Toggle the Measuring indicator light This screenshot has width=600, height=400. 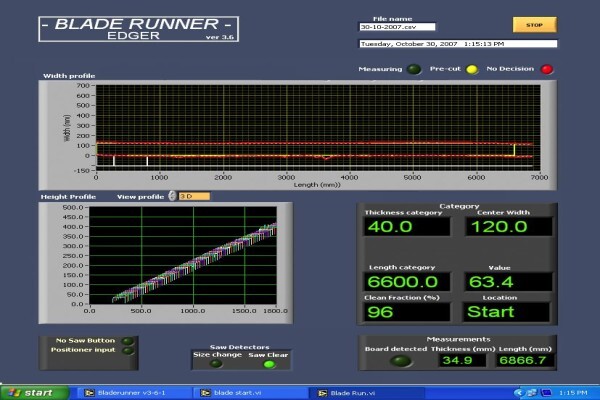click(x=414, y=69)
